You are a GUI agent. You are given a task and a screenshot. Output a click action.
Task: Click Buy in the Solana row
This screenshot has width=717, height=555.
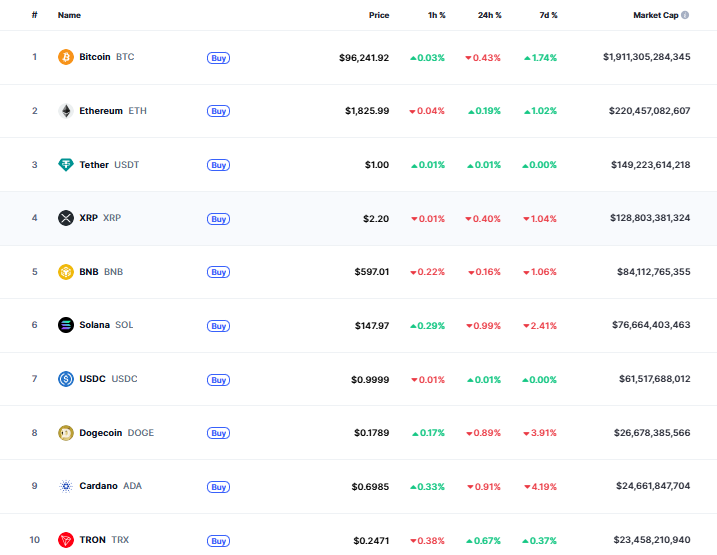(219, 326)
